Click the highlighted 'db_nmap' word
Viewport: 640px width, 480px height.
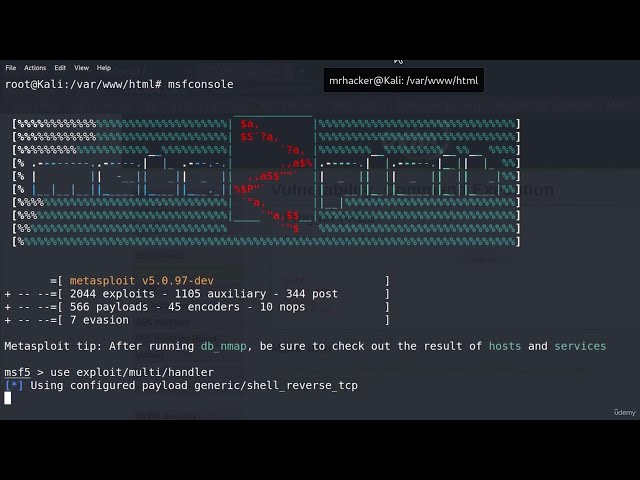point(224,346)
